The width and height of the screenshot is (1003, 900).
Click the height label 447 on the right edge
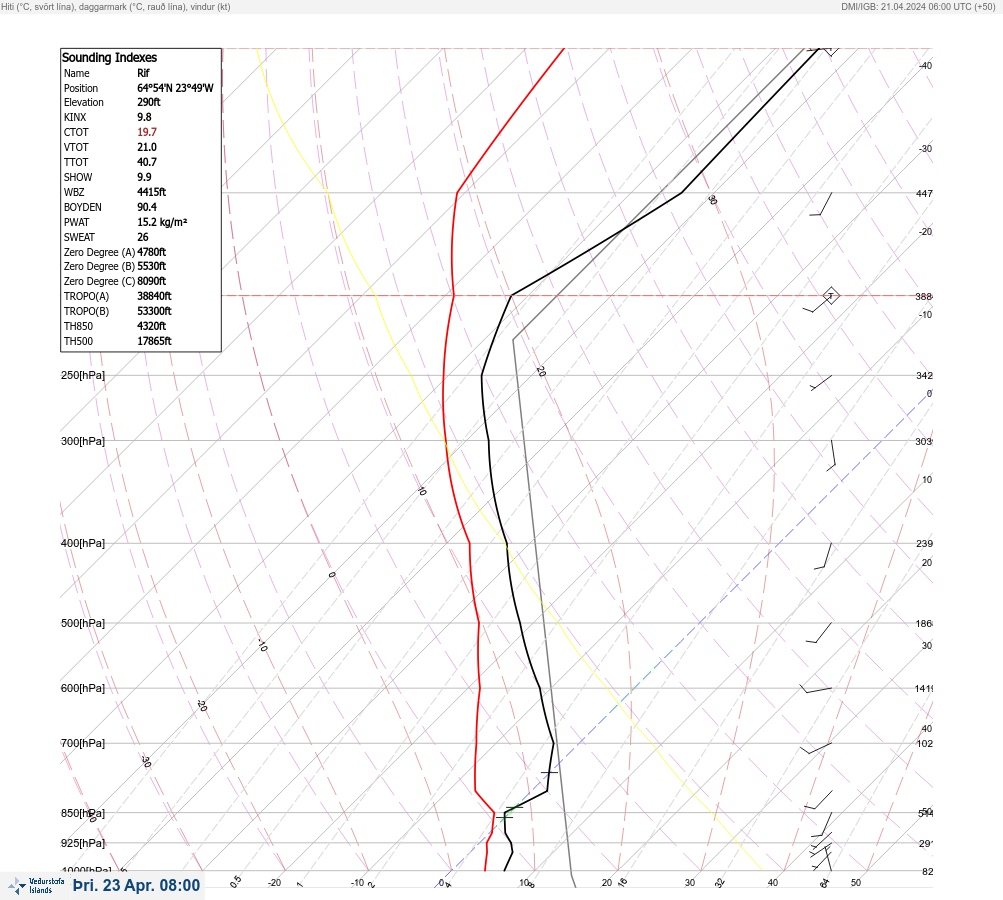pyautogui.click(x=924, y=193)
